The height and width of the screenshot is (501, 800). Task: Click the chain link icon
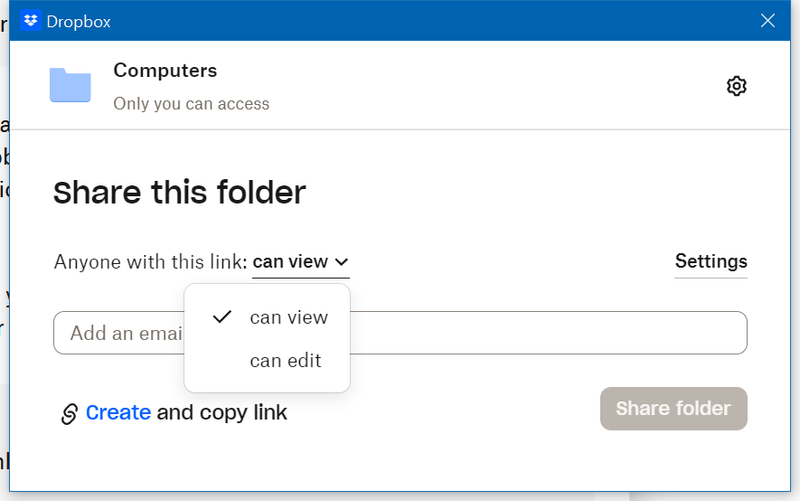69,413
